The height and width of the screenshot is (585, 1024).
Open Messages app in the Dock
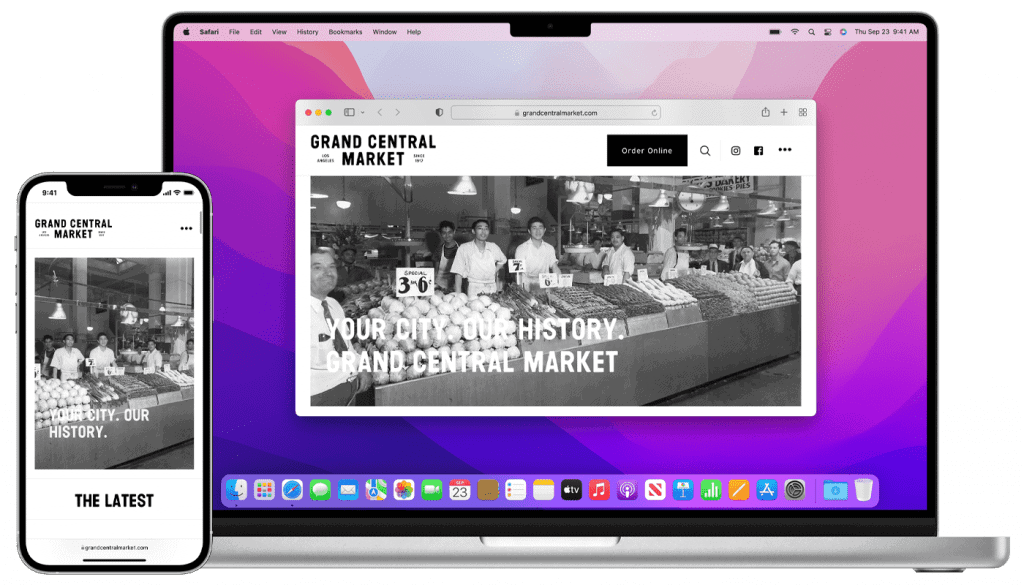click(x=320, y=490)
